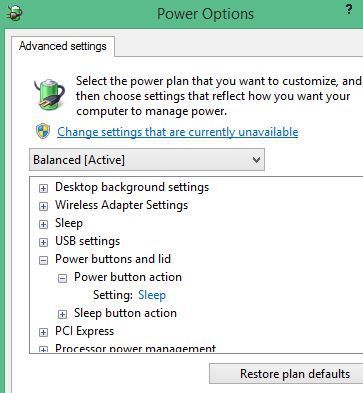Collapse Power button action node

(x=62, y=278)
